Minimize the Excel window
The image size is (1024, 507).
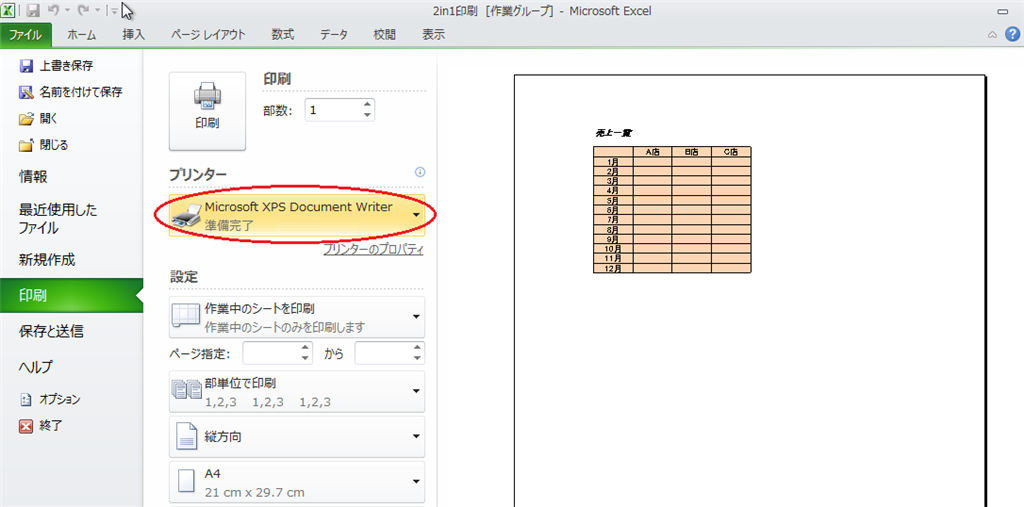(x=1002, y=11)
